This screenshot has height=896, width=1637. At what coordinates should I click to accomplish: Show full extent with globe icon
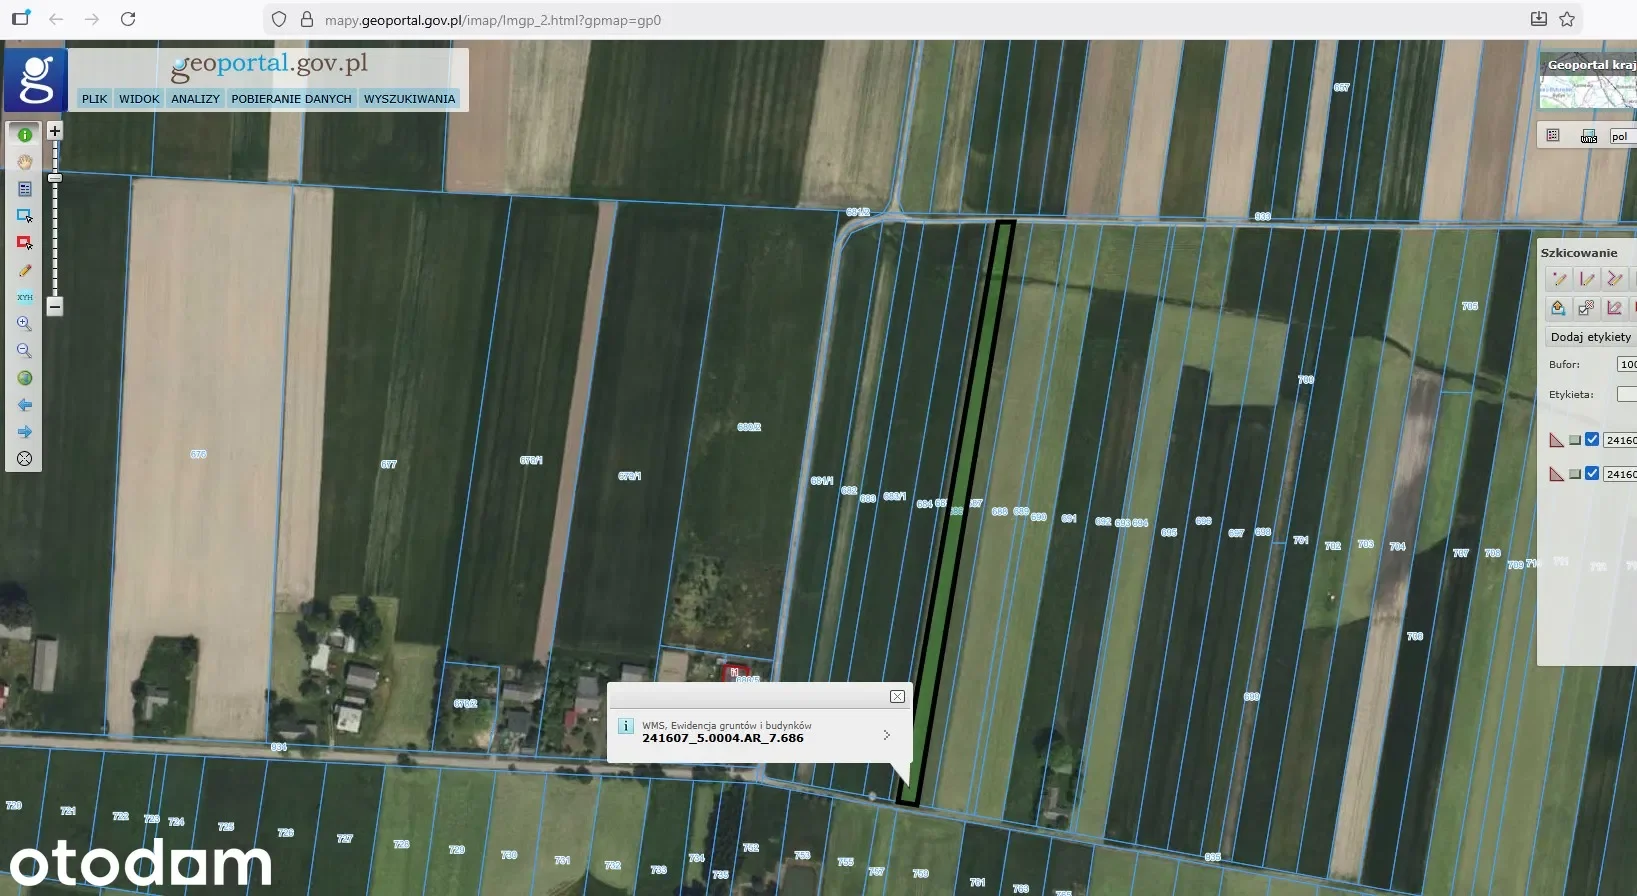pos(25,378)
